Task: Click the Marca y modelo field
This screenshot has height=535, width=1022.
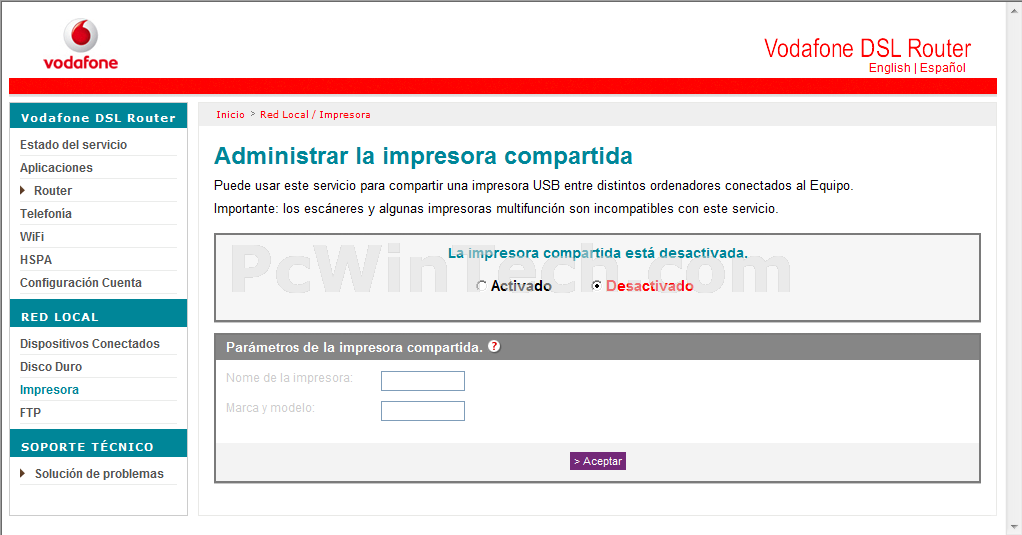Action: (423, 411)
